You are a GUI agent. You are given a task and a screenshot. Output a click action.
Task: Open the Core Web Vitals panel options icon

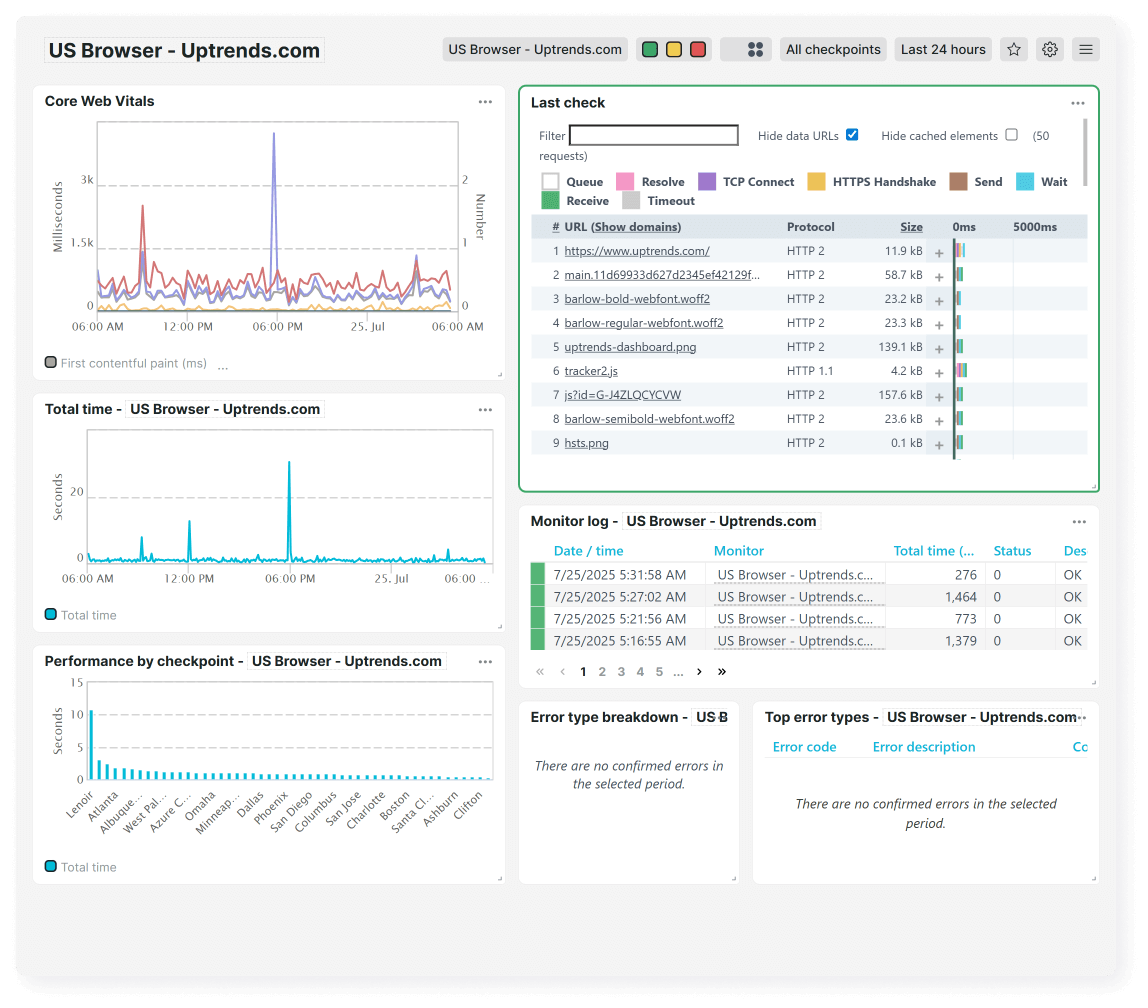tap(486, 101)
